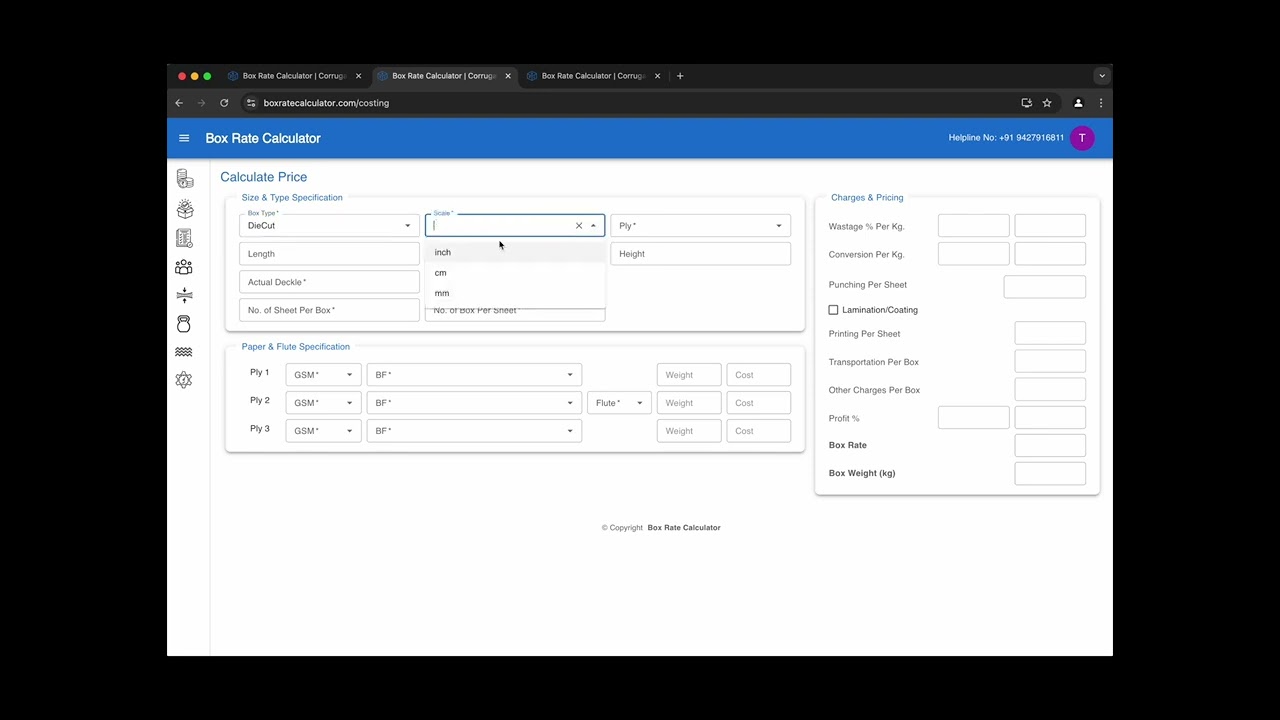Image resolution: width=1280 pixels, height=720 pixels.
Task: Open the purple T user avatar
Action: (x=1081, y=138)
